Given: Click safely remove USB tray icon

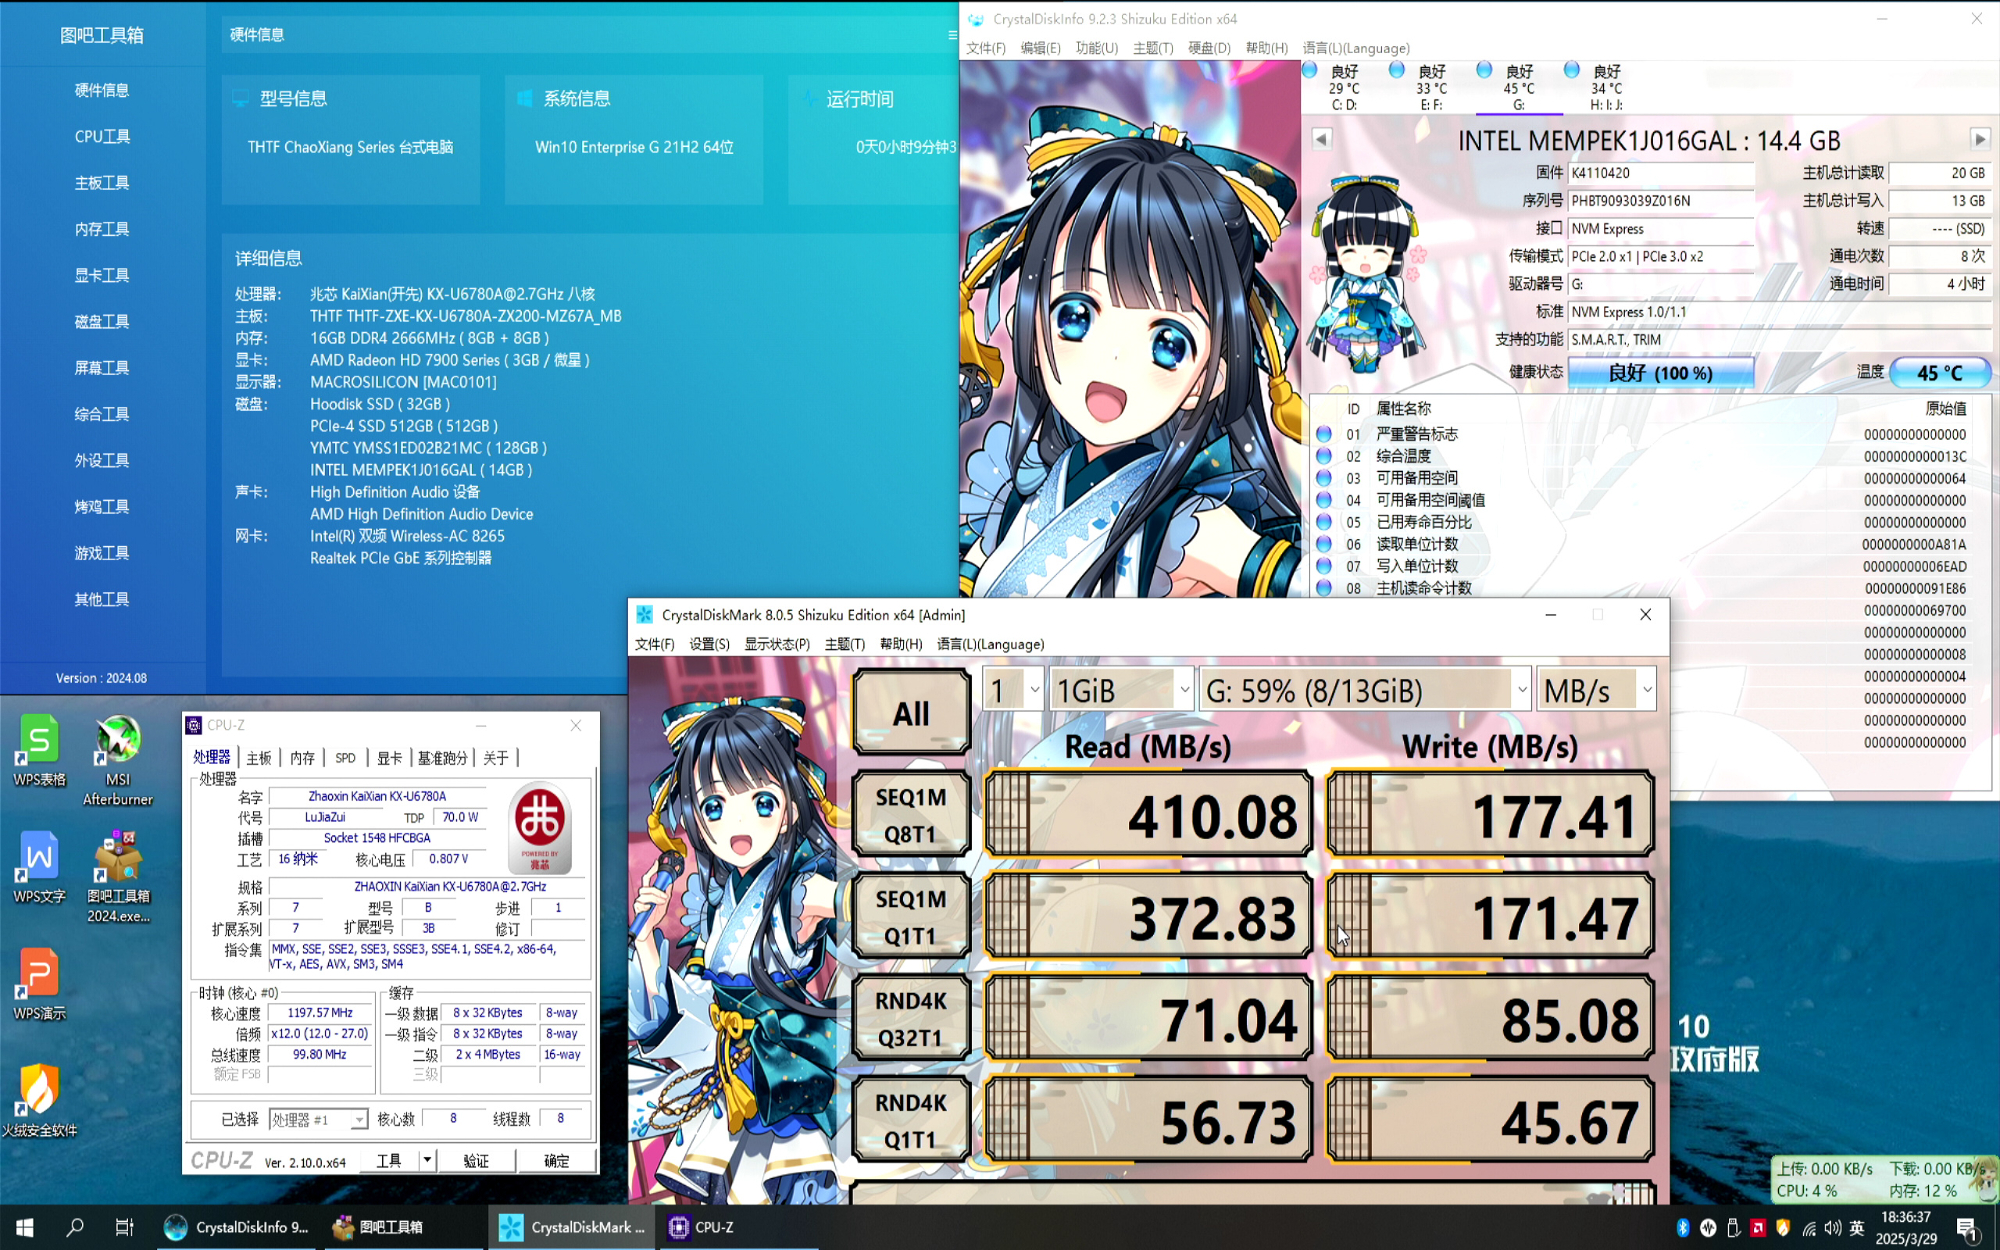Looking at the screenshot, I should tap(1733, 1227).
